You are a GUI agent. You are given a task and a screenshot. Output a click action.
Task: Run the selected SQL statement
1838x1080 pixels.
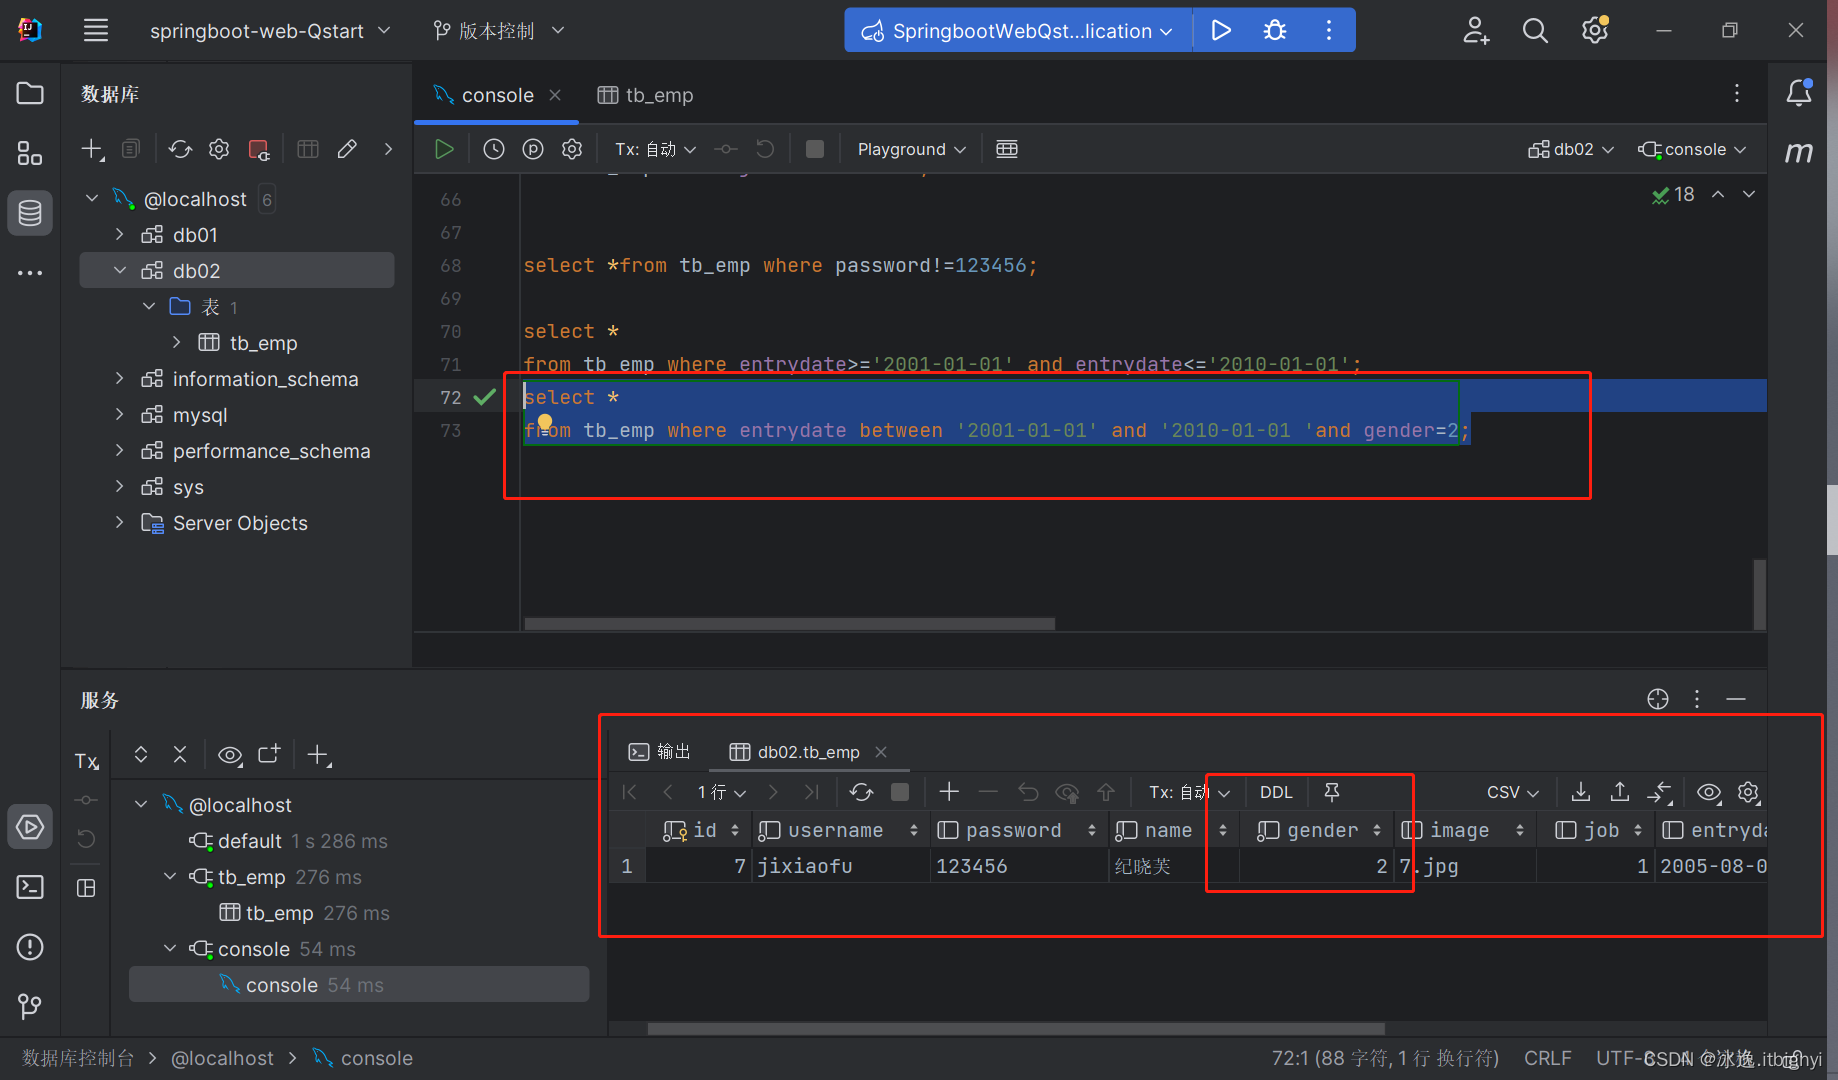(444, 148)
